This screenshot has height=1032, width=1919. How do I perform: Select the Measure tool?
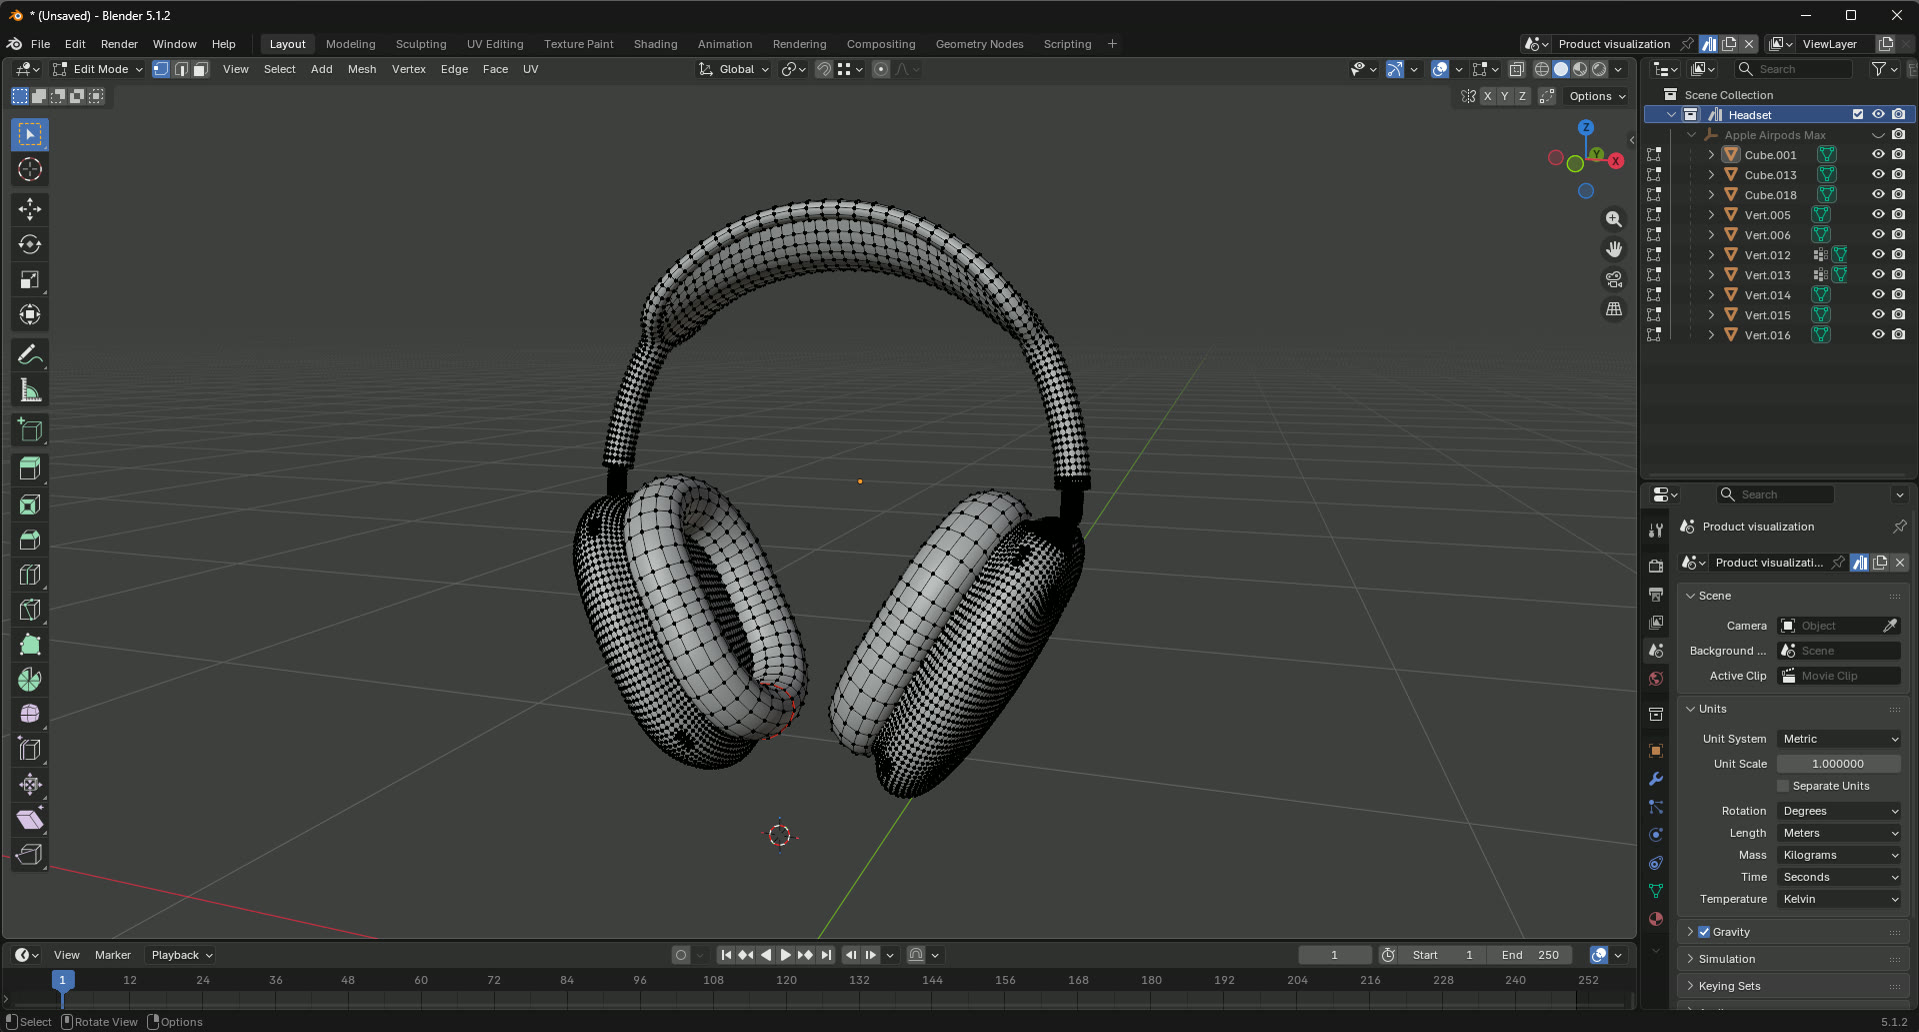pyautogui.click(x=30, y=391)
